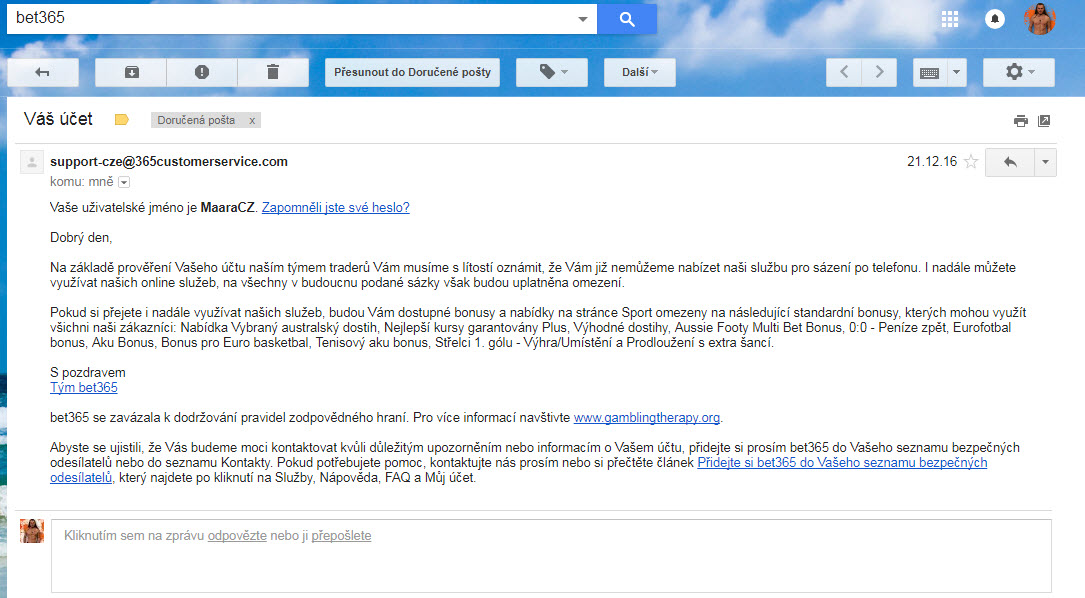The height and width of the screenshot is (598, 1085).
Task: Click own avatar beside the reply box
Action: tap(32, 531)
